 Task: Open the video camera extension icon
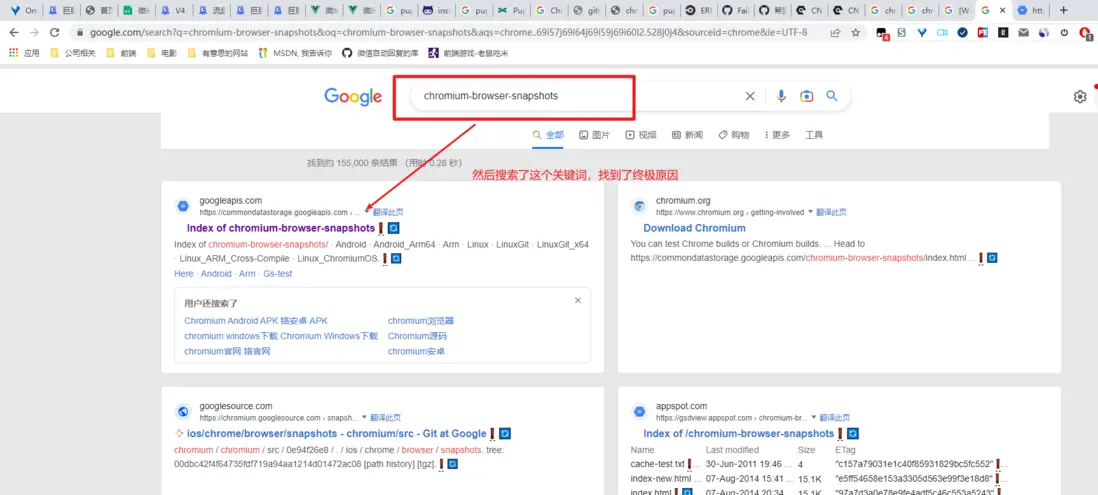[x=942, y=33]
